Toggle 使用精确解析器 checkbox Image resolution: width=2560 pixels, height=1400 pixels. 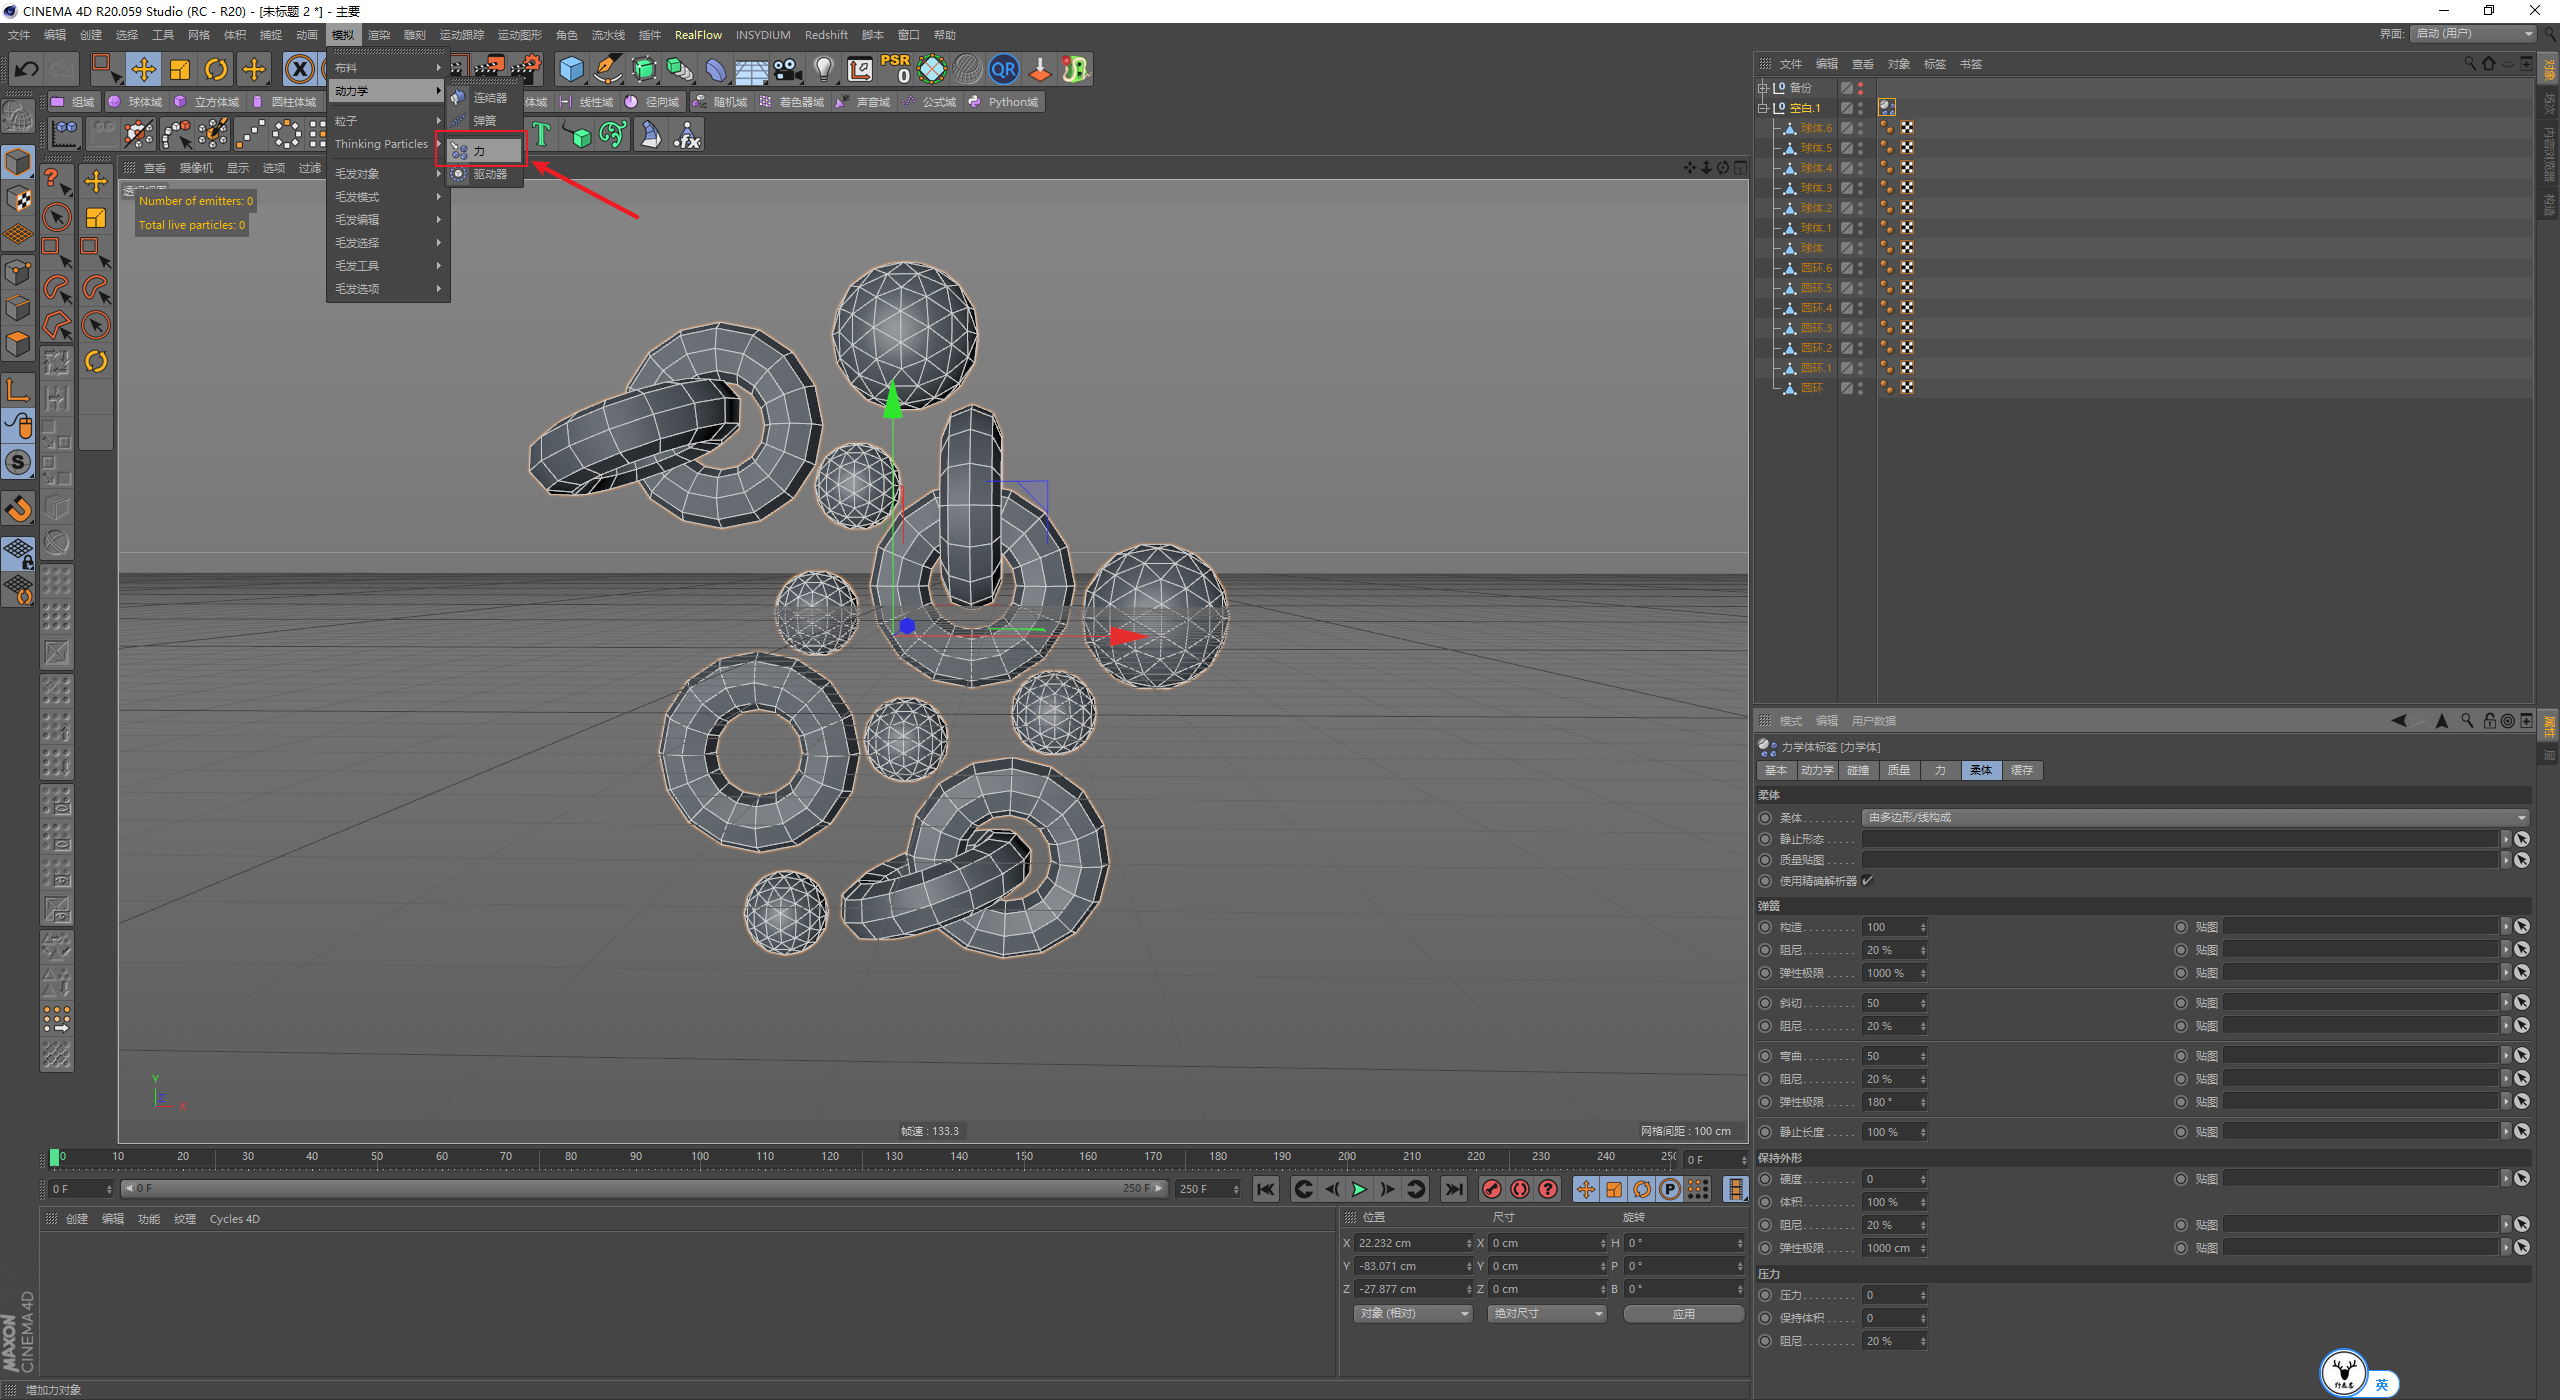pyautogui.click(x=1867, y=881)
